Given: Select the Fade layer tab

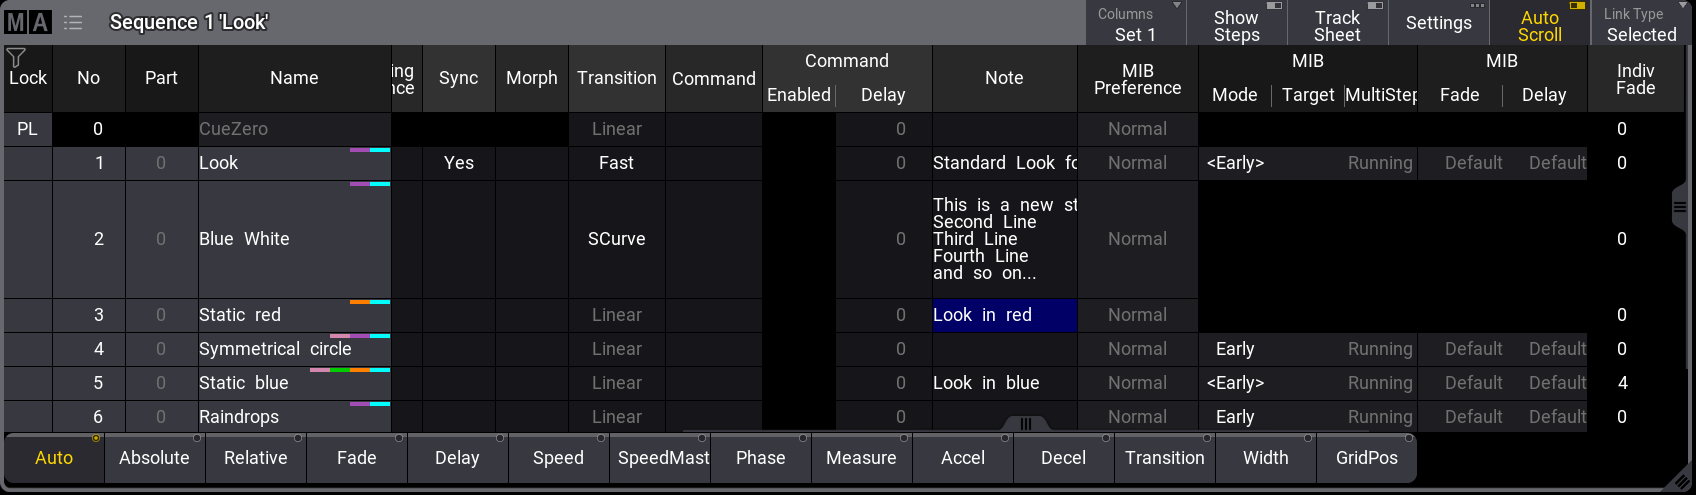Looking at the screenshot, I should click(356, 458).
